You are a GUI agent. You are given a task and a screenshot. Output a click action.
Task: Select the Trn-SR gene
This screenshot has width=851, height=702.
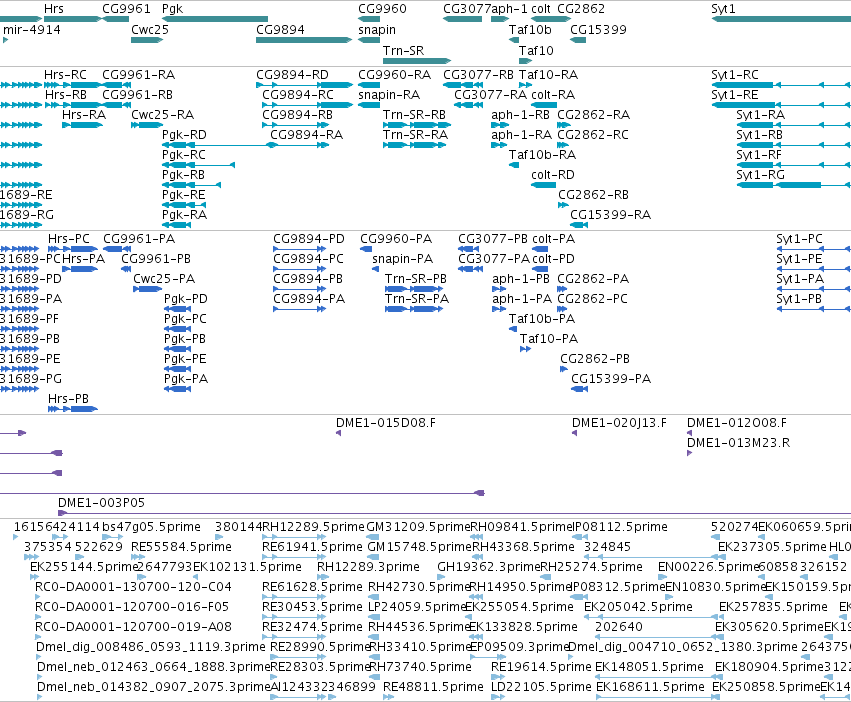point(417,60)
